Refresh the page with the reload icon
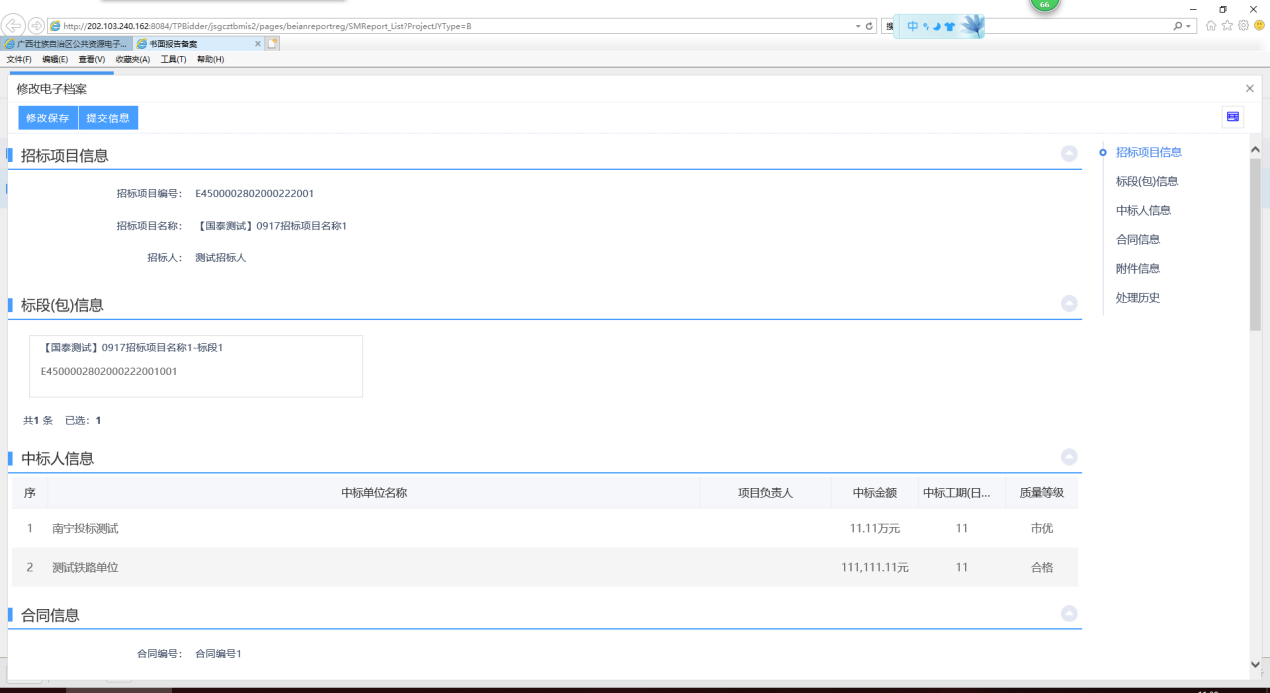This screenshot has height=693, width=1270. [x=869, y=25]
